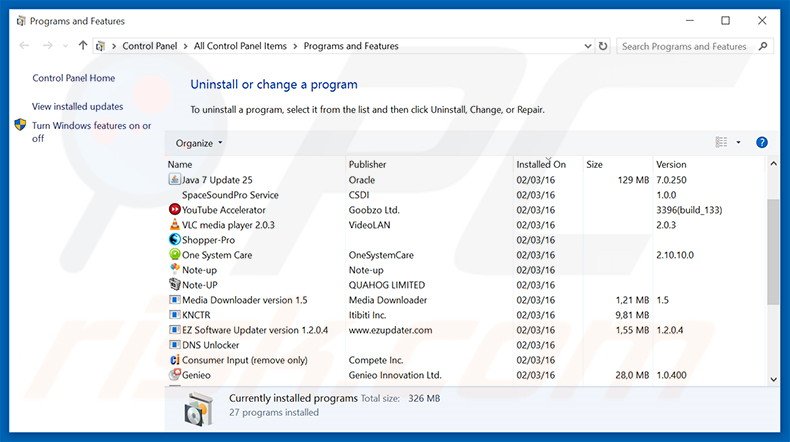Open the view options dropdown arrow
This screenshot has width=790, height=442.
point(738,143)
